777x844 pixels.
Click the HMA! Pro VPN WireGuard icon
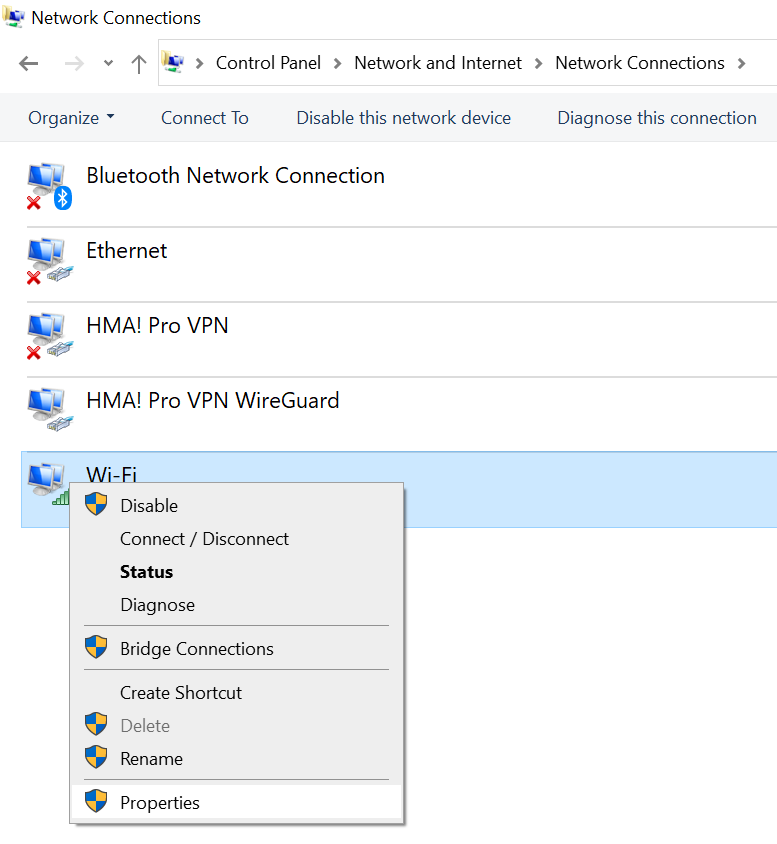47,410
